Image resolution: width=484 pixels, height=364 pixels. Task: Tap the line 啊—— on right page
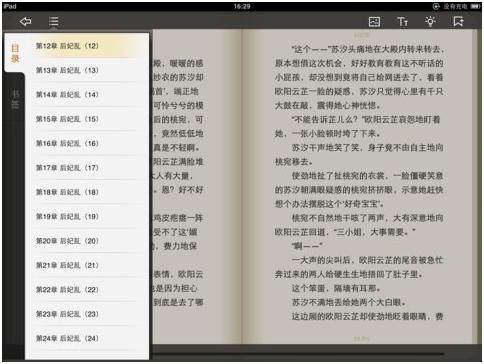tap(307, 246)
